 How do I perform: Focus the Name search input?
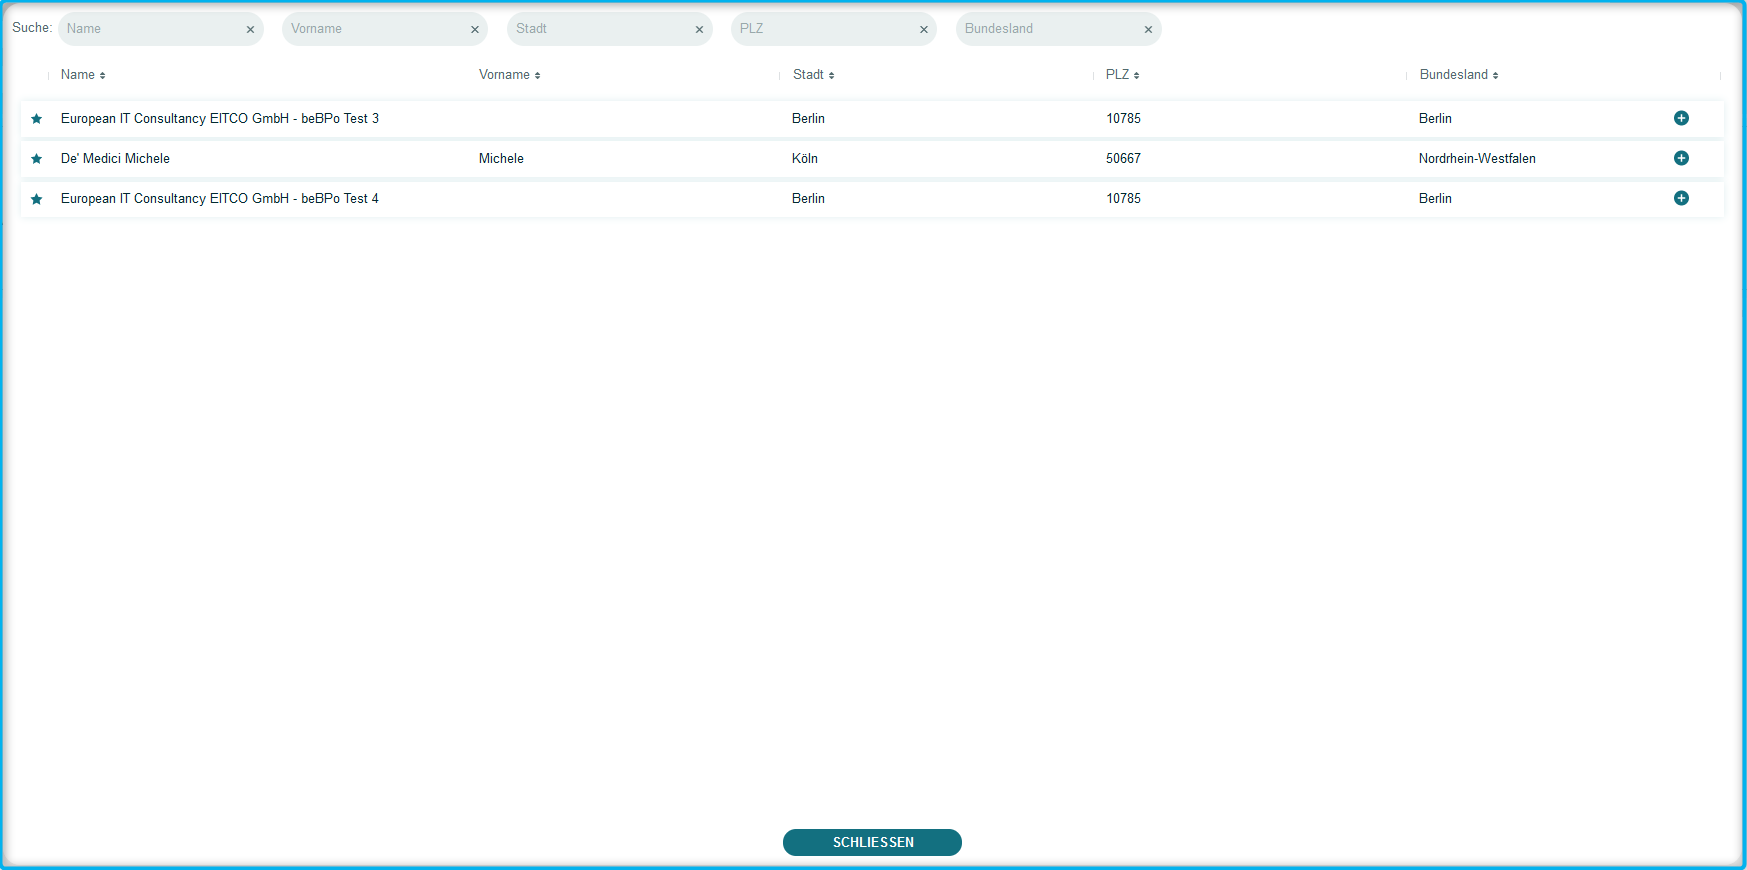150,29
